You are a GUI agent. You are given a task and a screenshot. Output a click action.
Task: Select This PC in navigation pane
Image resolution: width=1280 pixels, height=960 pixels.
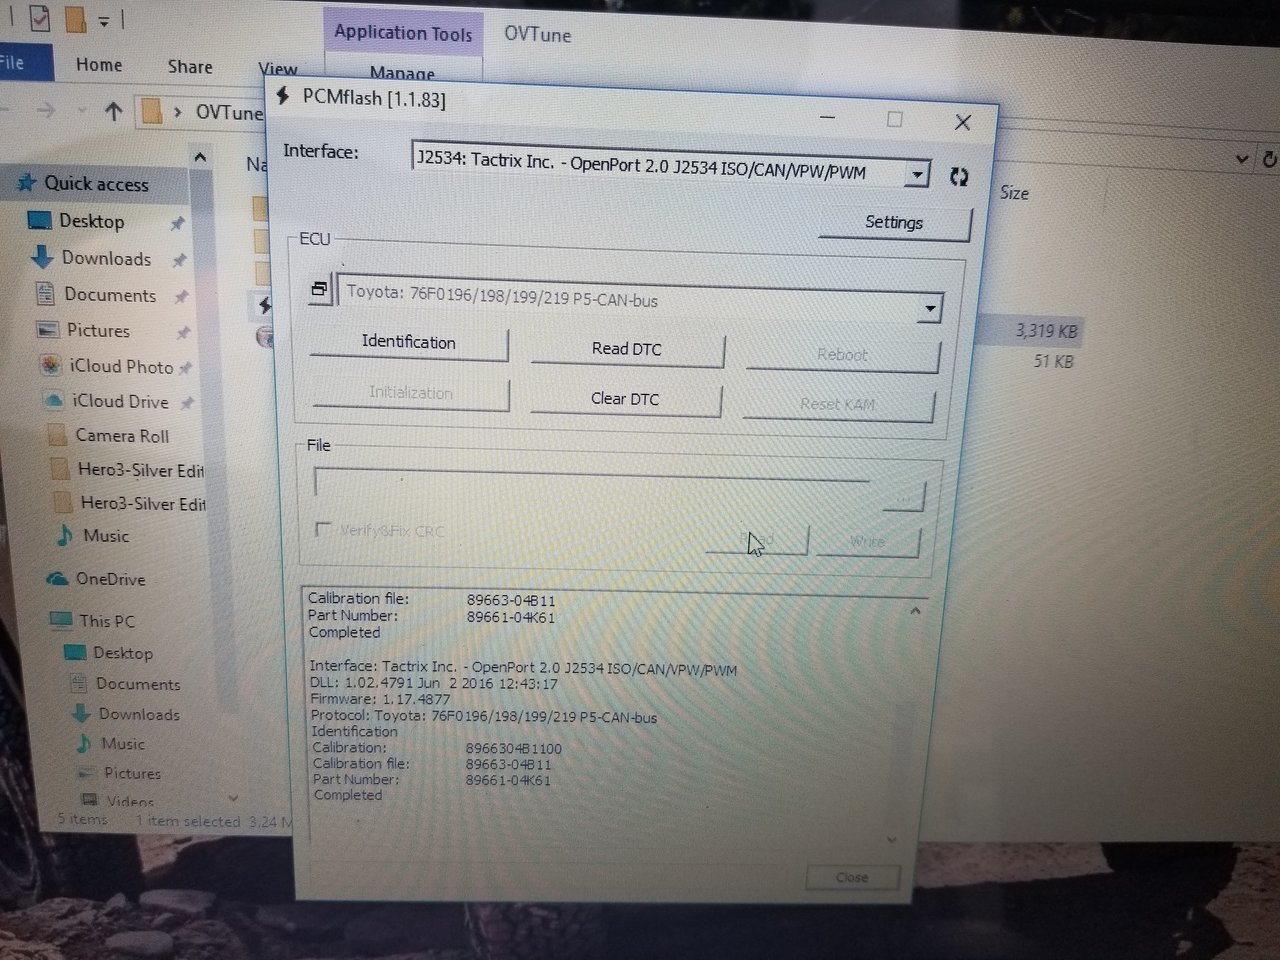(107, 621)
